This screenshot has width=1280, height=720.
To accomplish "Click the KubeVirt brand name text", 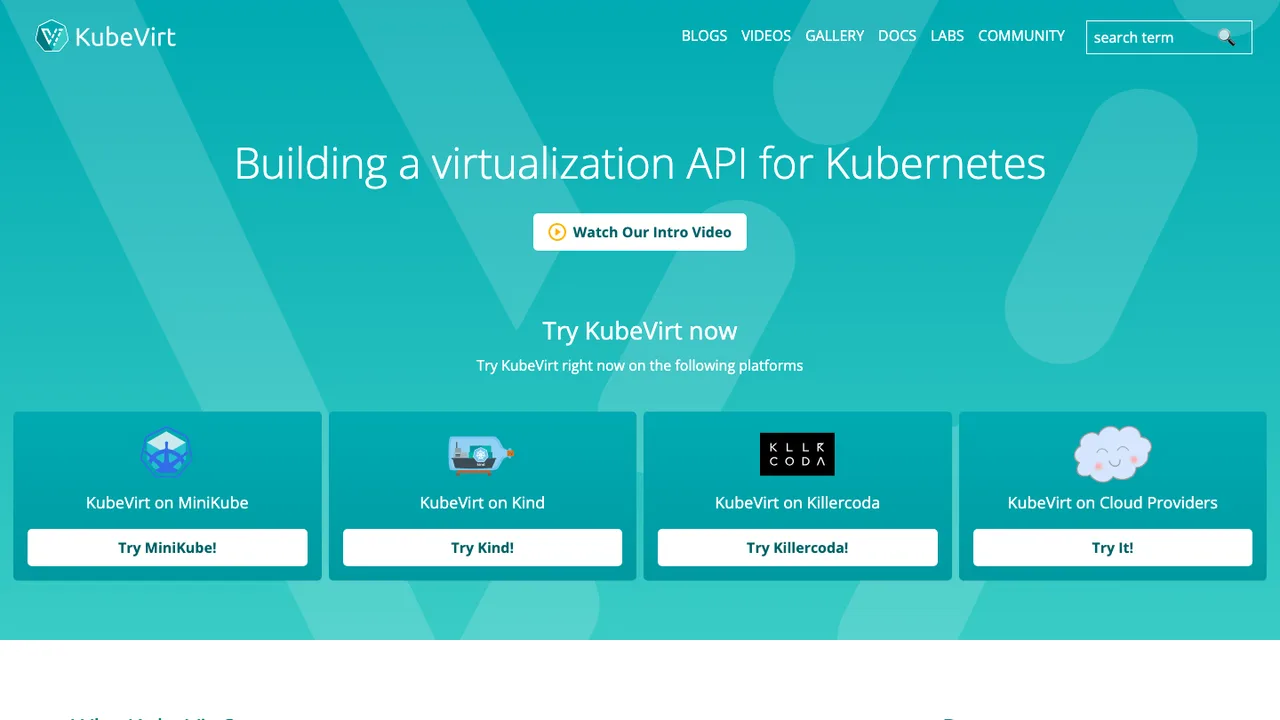I will (x=125, y=38).
